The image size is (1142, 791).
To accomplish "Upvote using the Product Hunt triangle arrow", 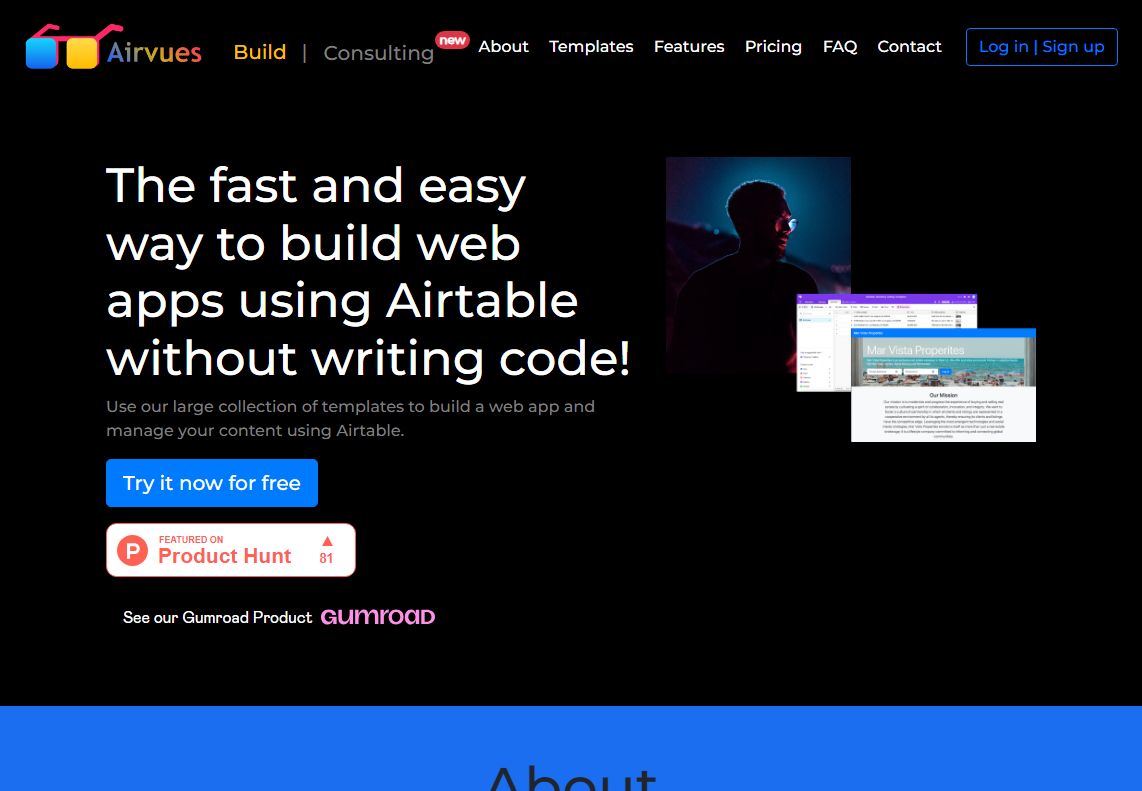I will pos(327,541).
